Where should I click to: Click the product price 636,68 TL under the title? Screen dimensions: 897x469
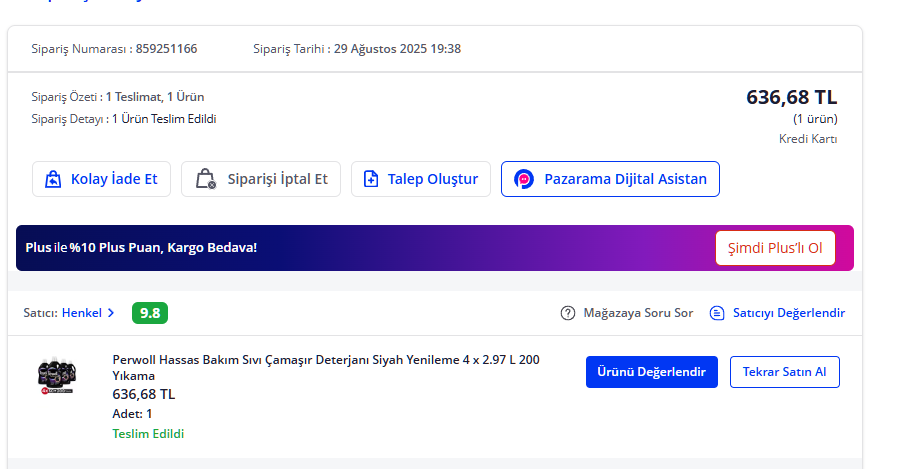(144, 394)
